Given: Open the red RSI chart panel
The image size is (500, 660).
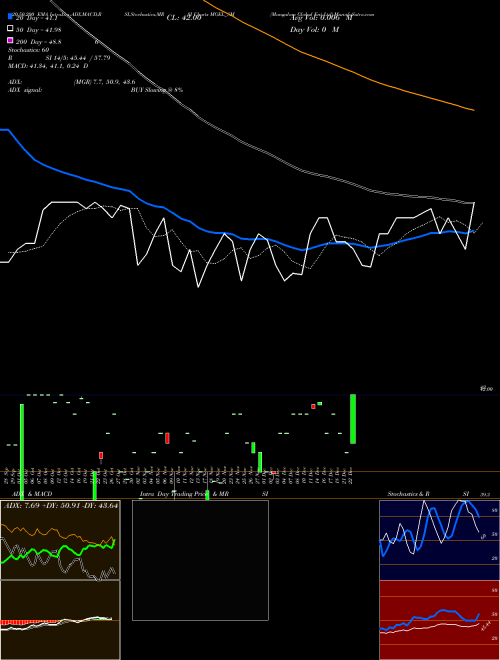Looking at the screenshot, I should [439, 620].
